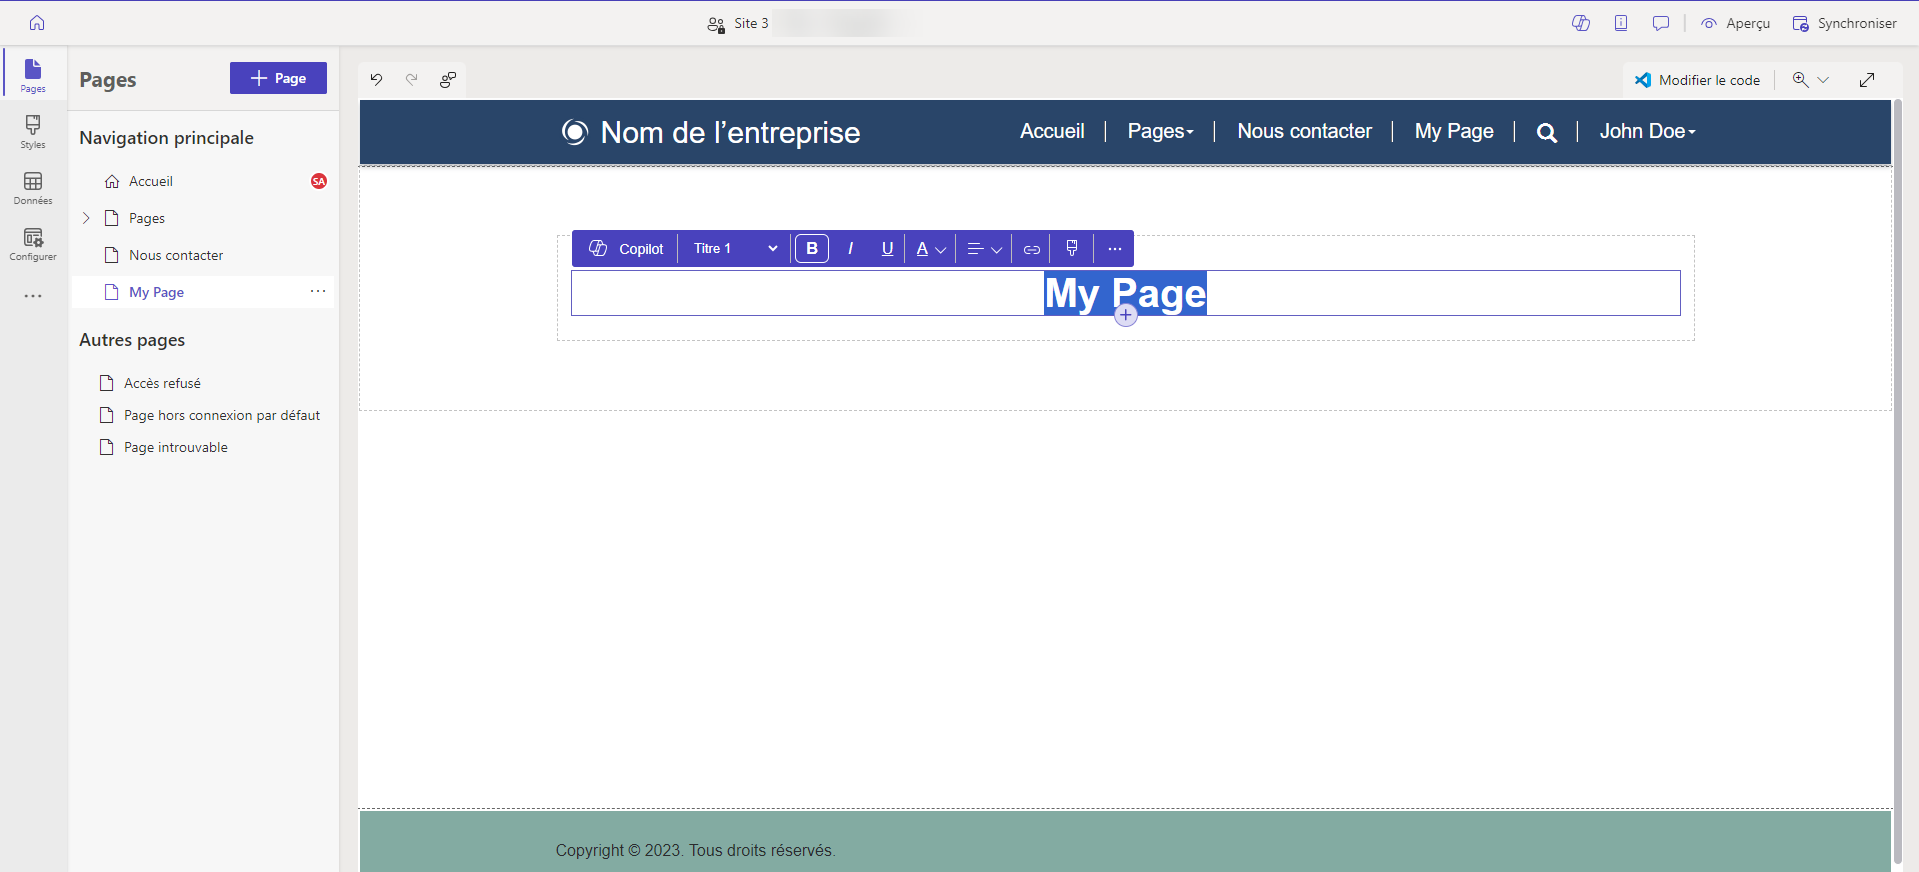Expand canvas to full screen
The image size is (1919, 872).
1867,80
